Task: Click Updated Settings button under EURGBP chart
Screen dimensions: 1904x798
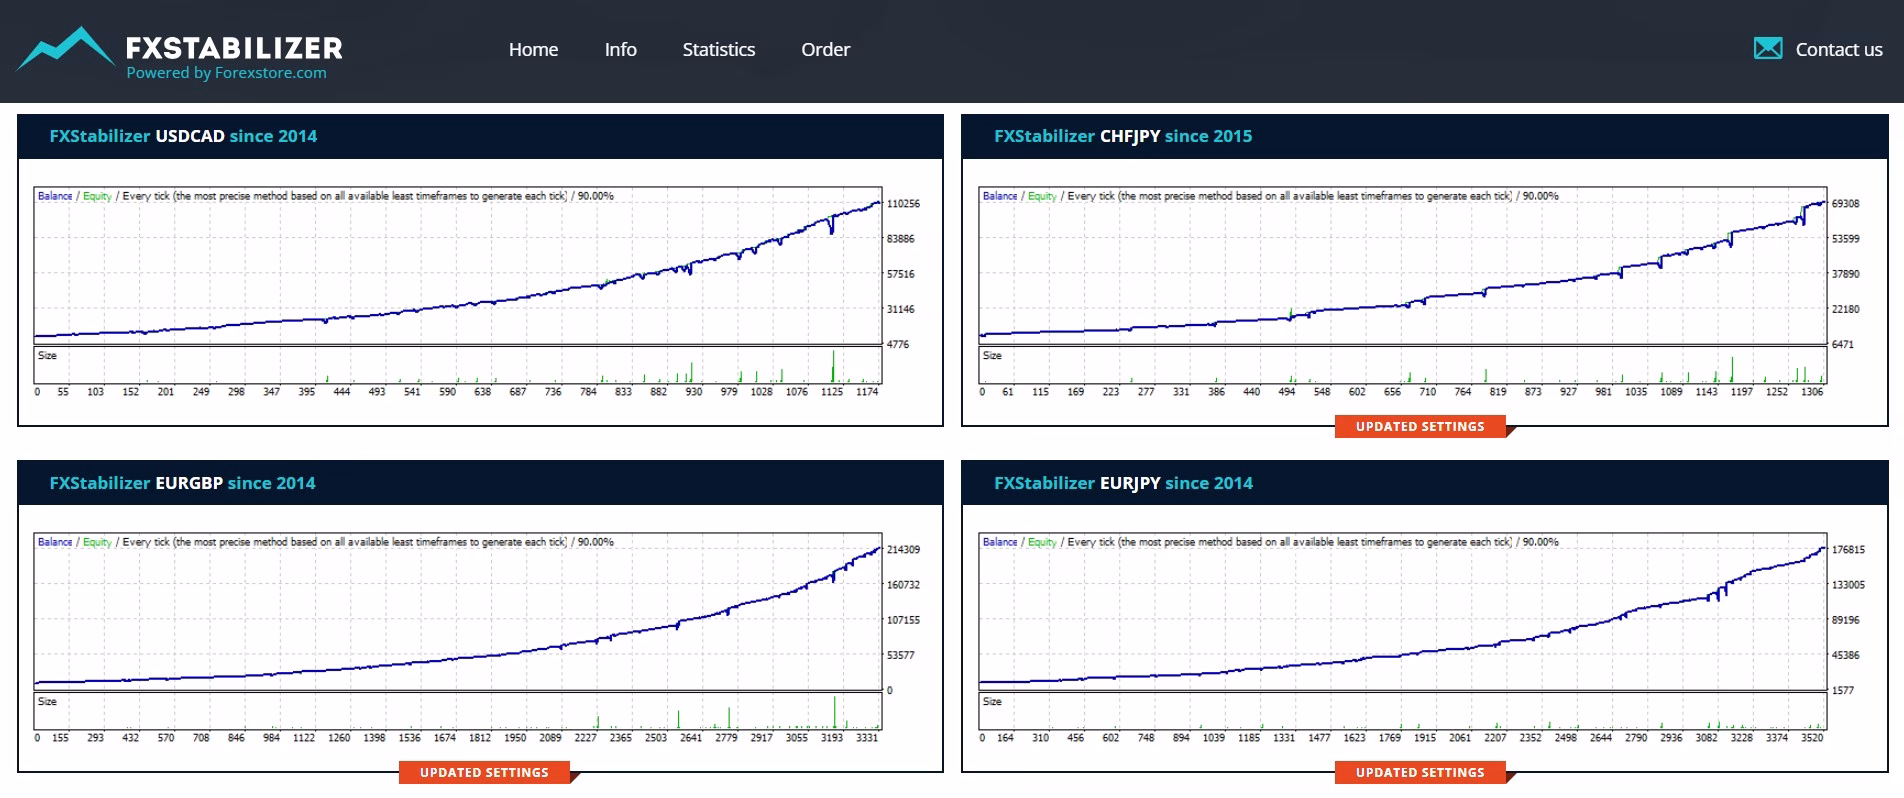Action: tap(484, 773)
